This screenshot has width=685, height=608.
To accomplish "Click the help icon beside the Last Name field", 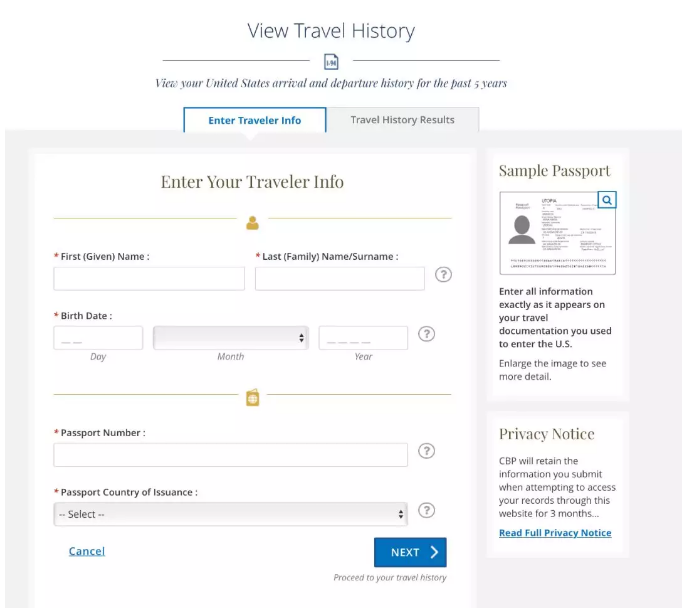I will coord(444,275).
